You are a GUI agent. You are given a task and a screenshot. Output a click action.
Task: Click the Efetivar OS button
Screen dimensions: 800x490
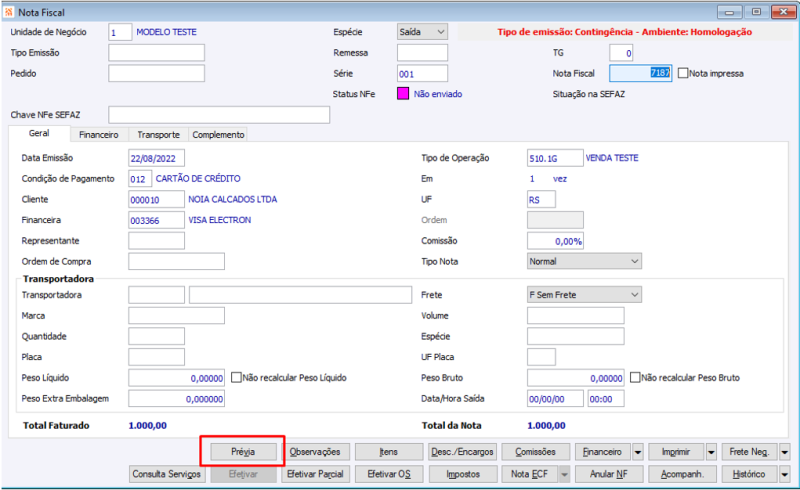389,474
